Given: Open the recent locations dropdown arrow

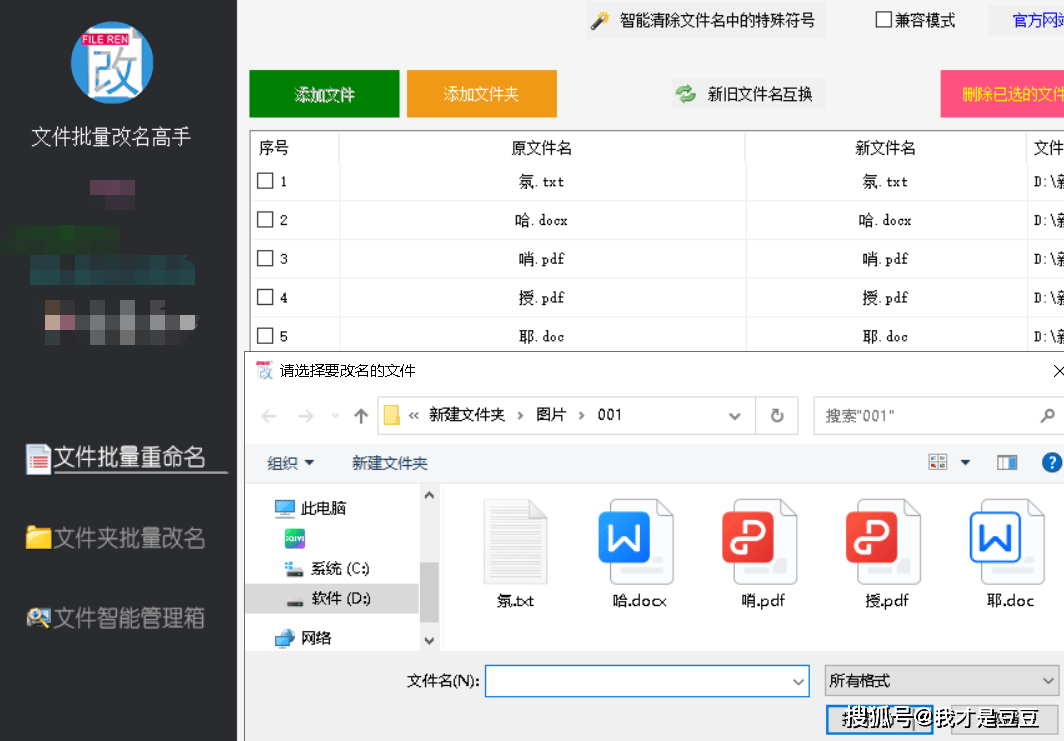Looking at the screenshot, I should [335, 416].
